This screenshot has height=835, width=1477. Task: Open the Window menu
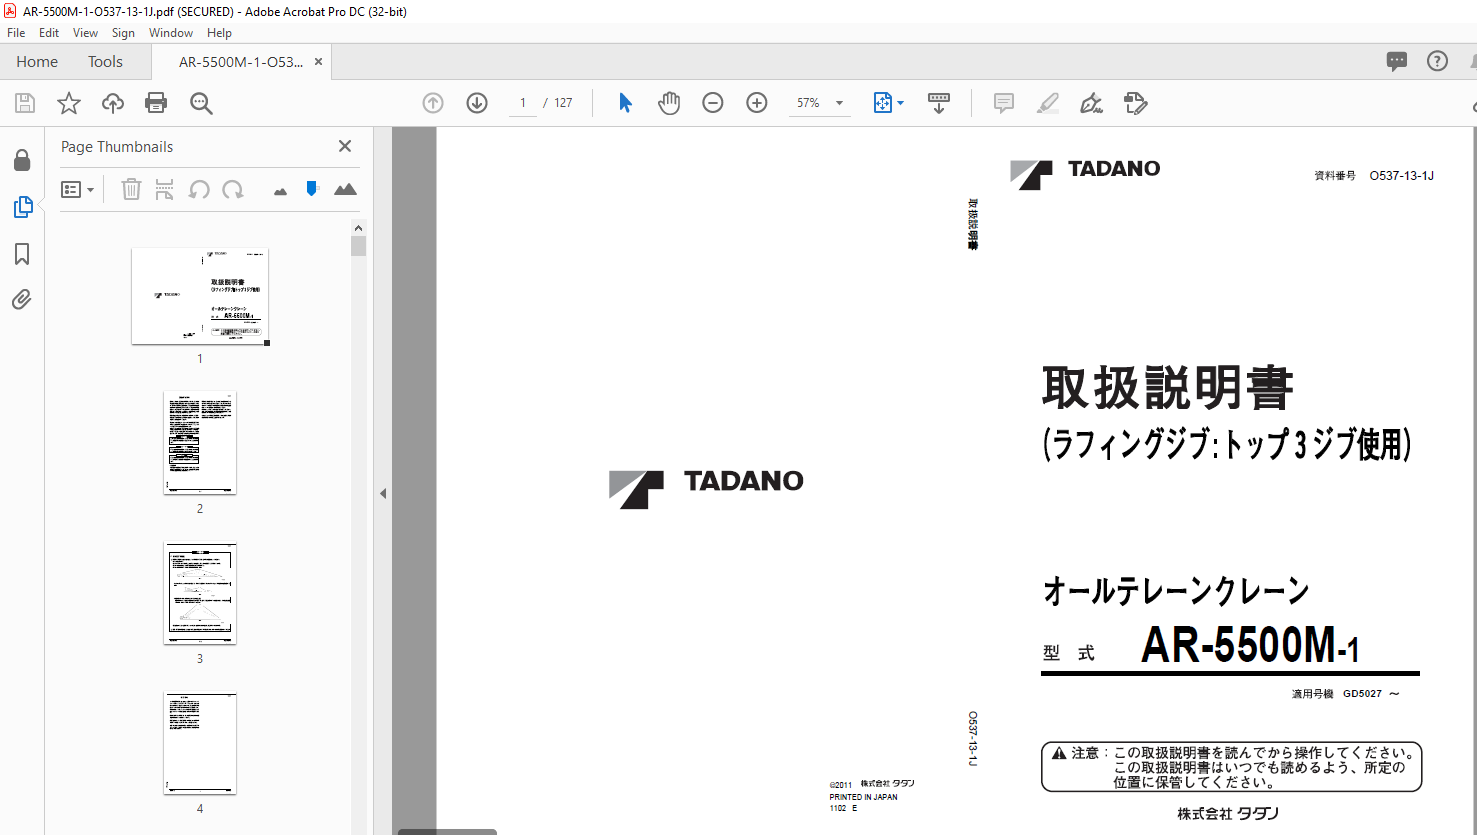(x=171, y=33)
